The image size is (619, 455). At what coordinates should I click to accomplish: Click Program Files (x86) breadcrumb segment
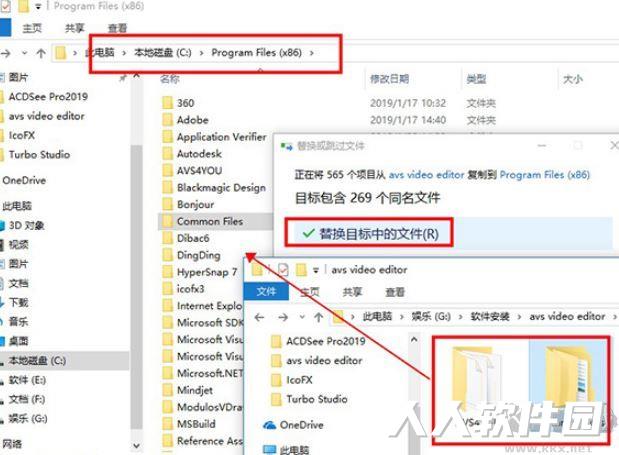click(x=257, y=52)
